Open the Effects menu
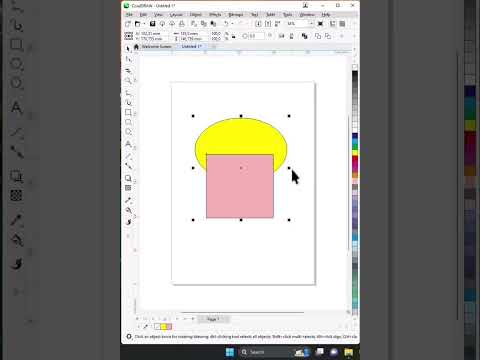The image size is (480, 360). tap(215, 15)
